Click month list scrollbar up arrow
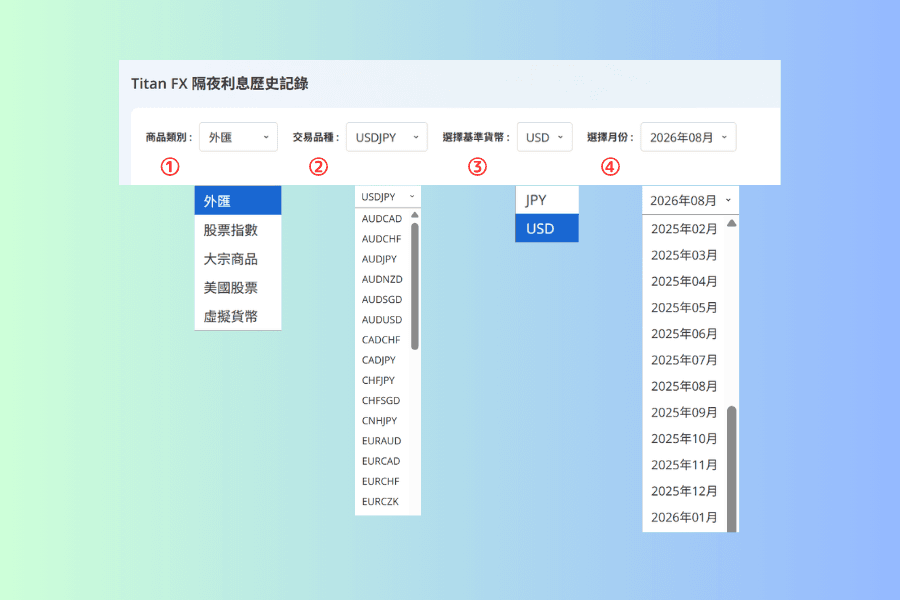This screenshot has width=900, height=600. click(732, 223)
